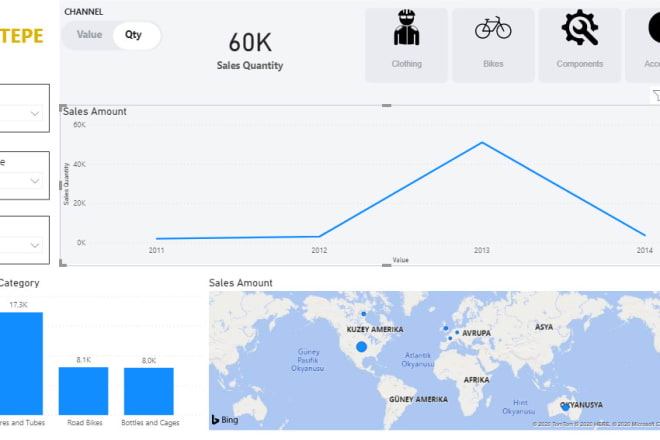Viewport: 660px width, 440px height.
Task: Click the CHANNEL slicer header
Action: (83, 12)
